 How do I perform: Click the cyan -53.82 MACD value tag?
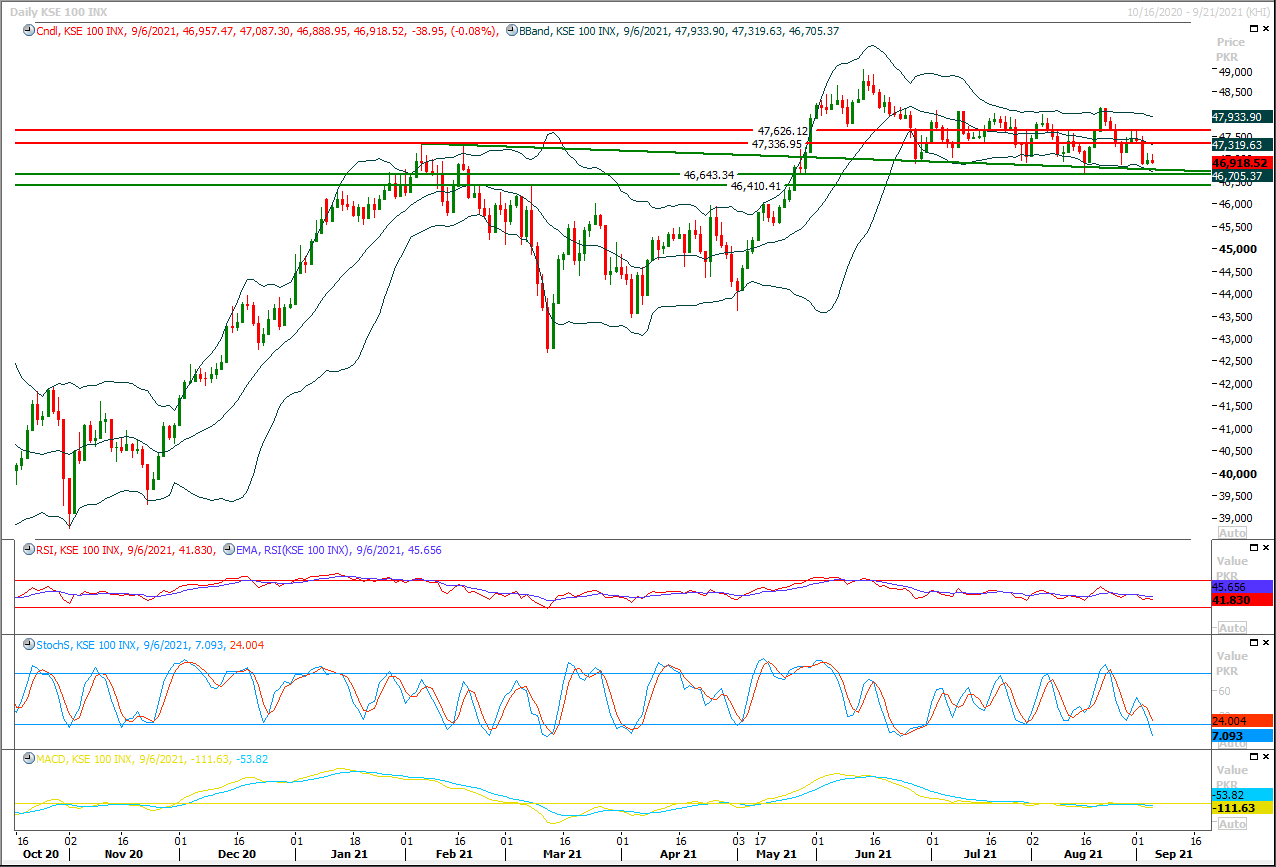click(1241, 794)
